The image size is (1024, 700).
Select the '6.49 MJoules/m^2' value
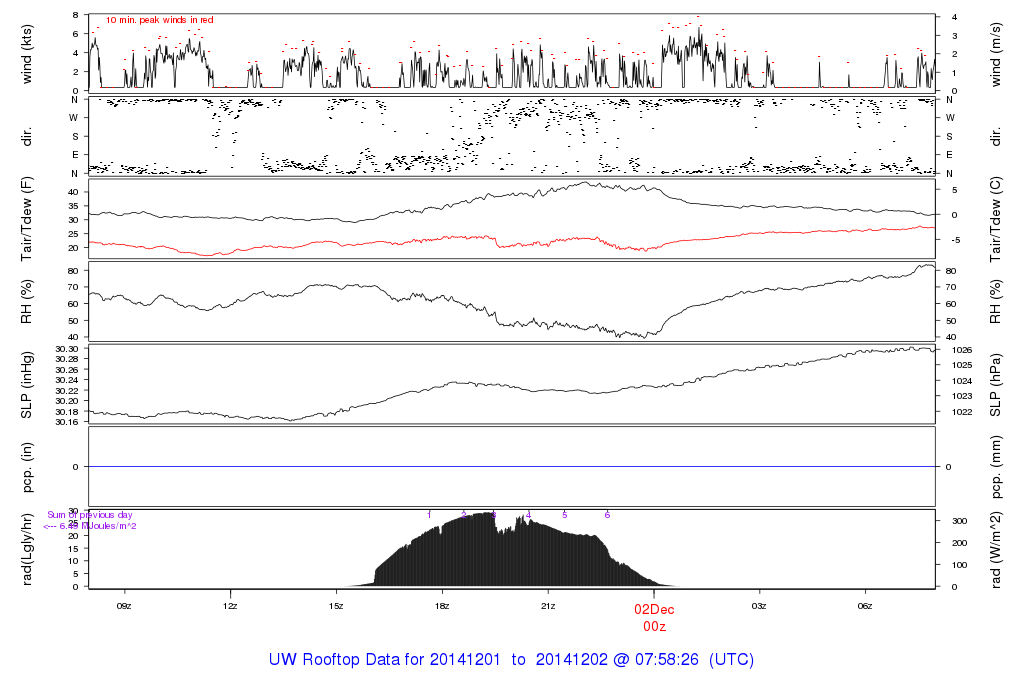[x=98, y=526]
